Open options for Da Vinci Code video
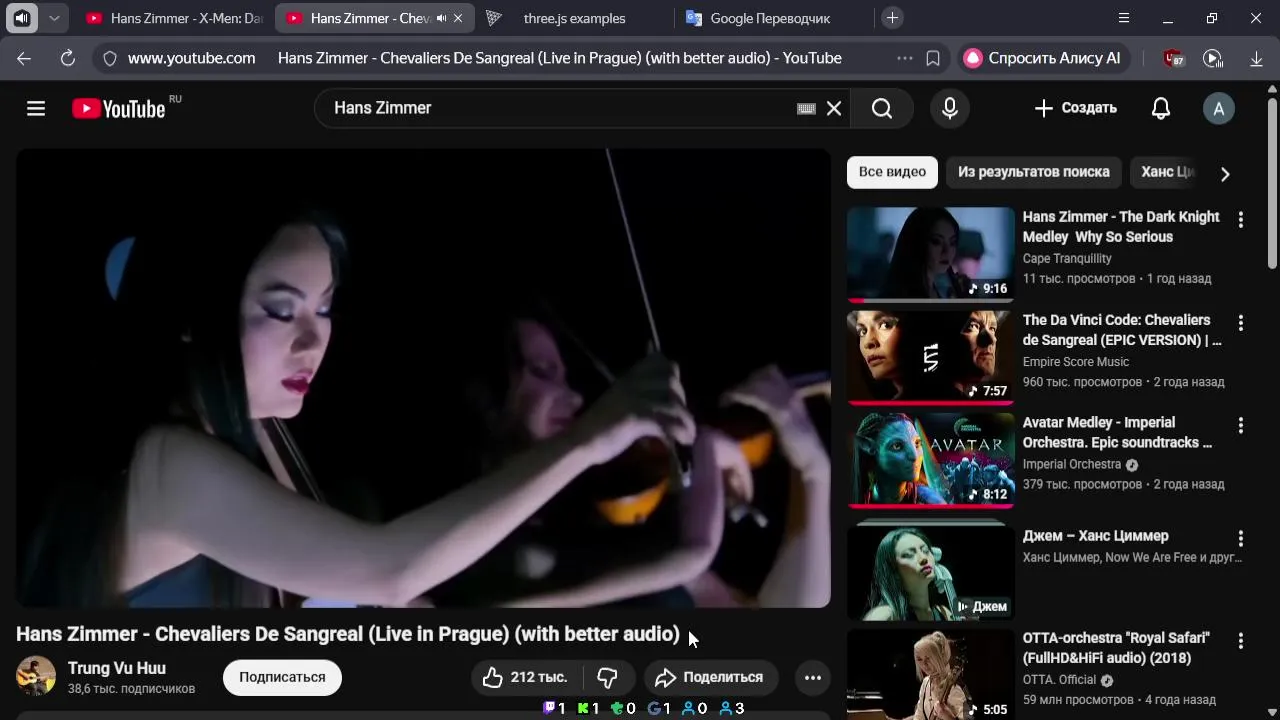 click(x=1240, y=323)
